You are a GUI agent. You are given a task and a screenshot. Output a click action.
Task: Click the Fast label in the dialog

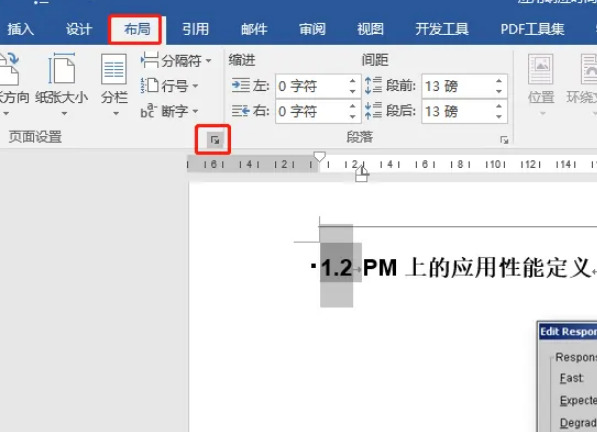(x=571, y=378)
